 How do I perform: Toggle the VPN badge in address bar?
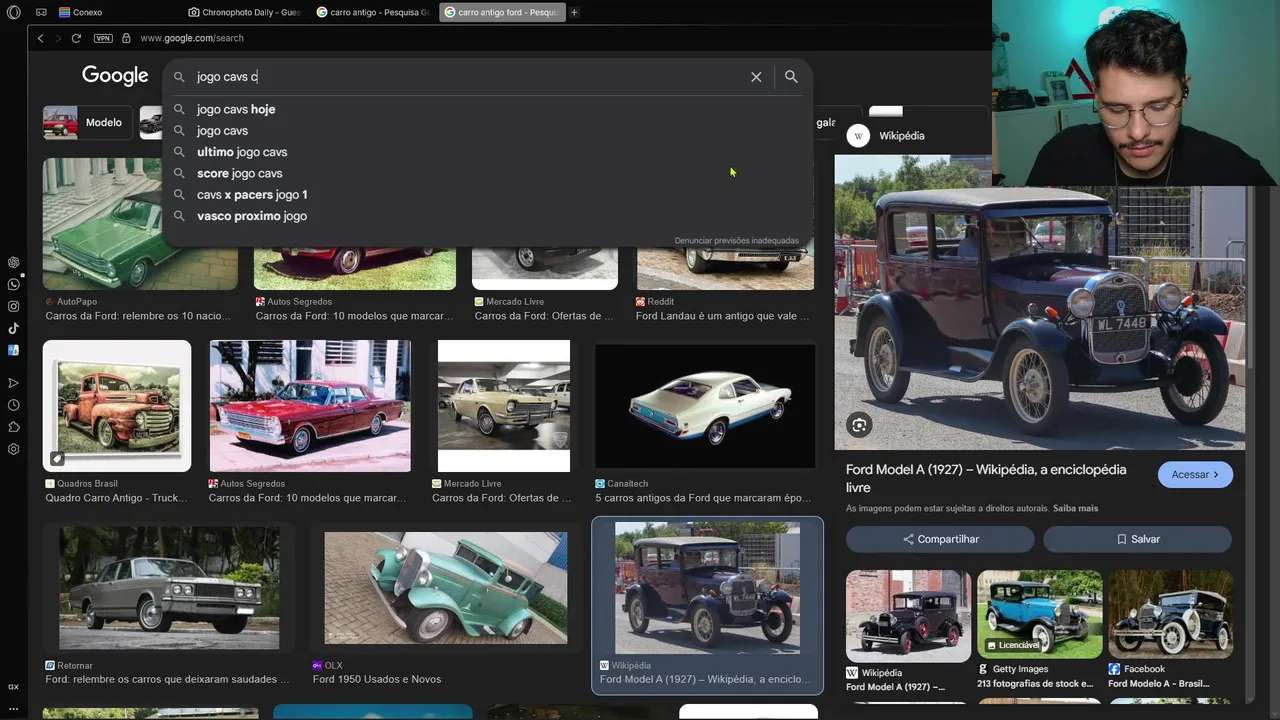103,38
